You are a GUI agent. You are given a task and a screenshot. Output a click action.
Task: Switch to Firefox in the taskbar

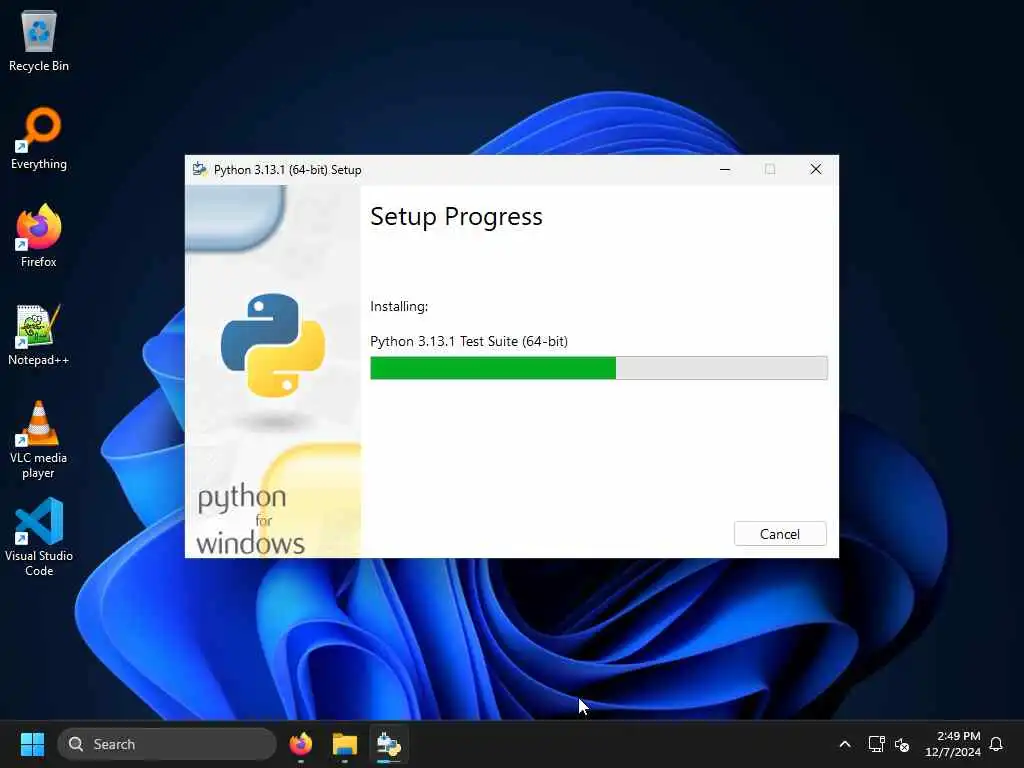pyautogui.click(x=301, y=744)
